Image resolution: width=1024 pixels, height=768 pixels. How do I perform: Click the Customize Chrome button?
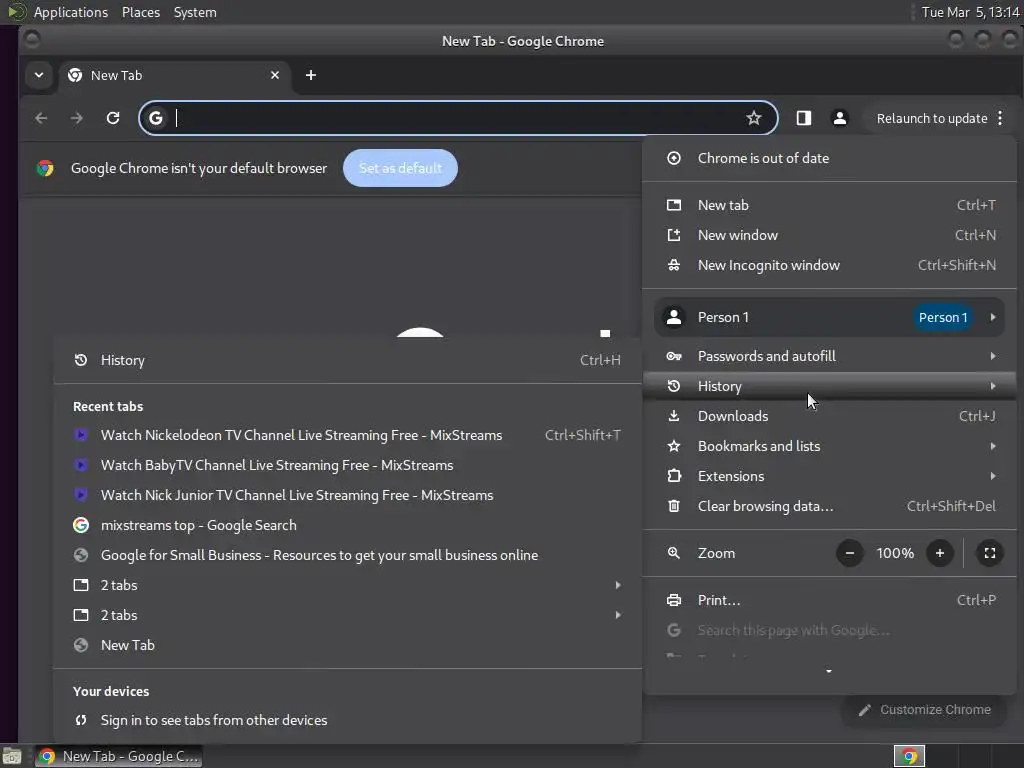(925, 710)
